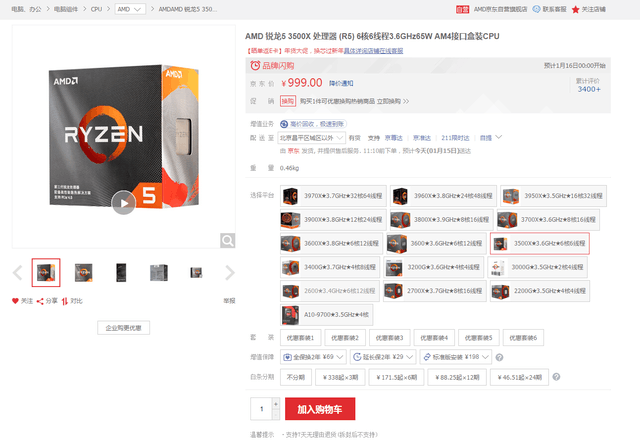The image size is (640, 442).
Task: Click the magnifier zoom icon on product image
Action: click(x=227, y=240)
